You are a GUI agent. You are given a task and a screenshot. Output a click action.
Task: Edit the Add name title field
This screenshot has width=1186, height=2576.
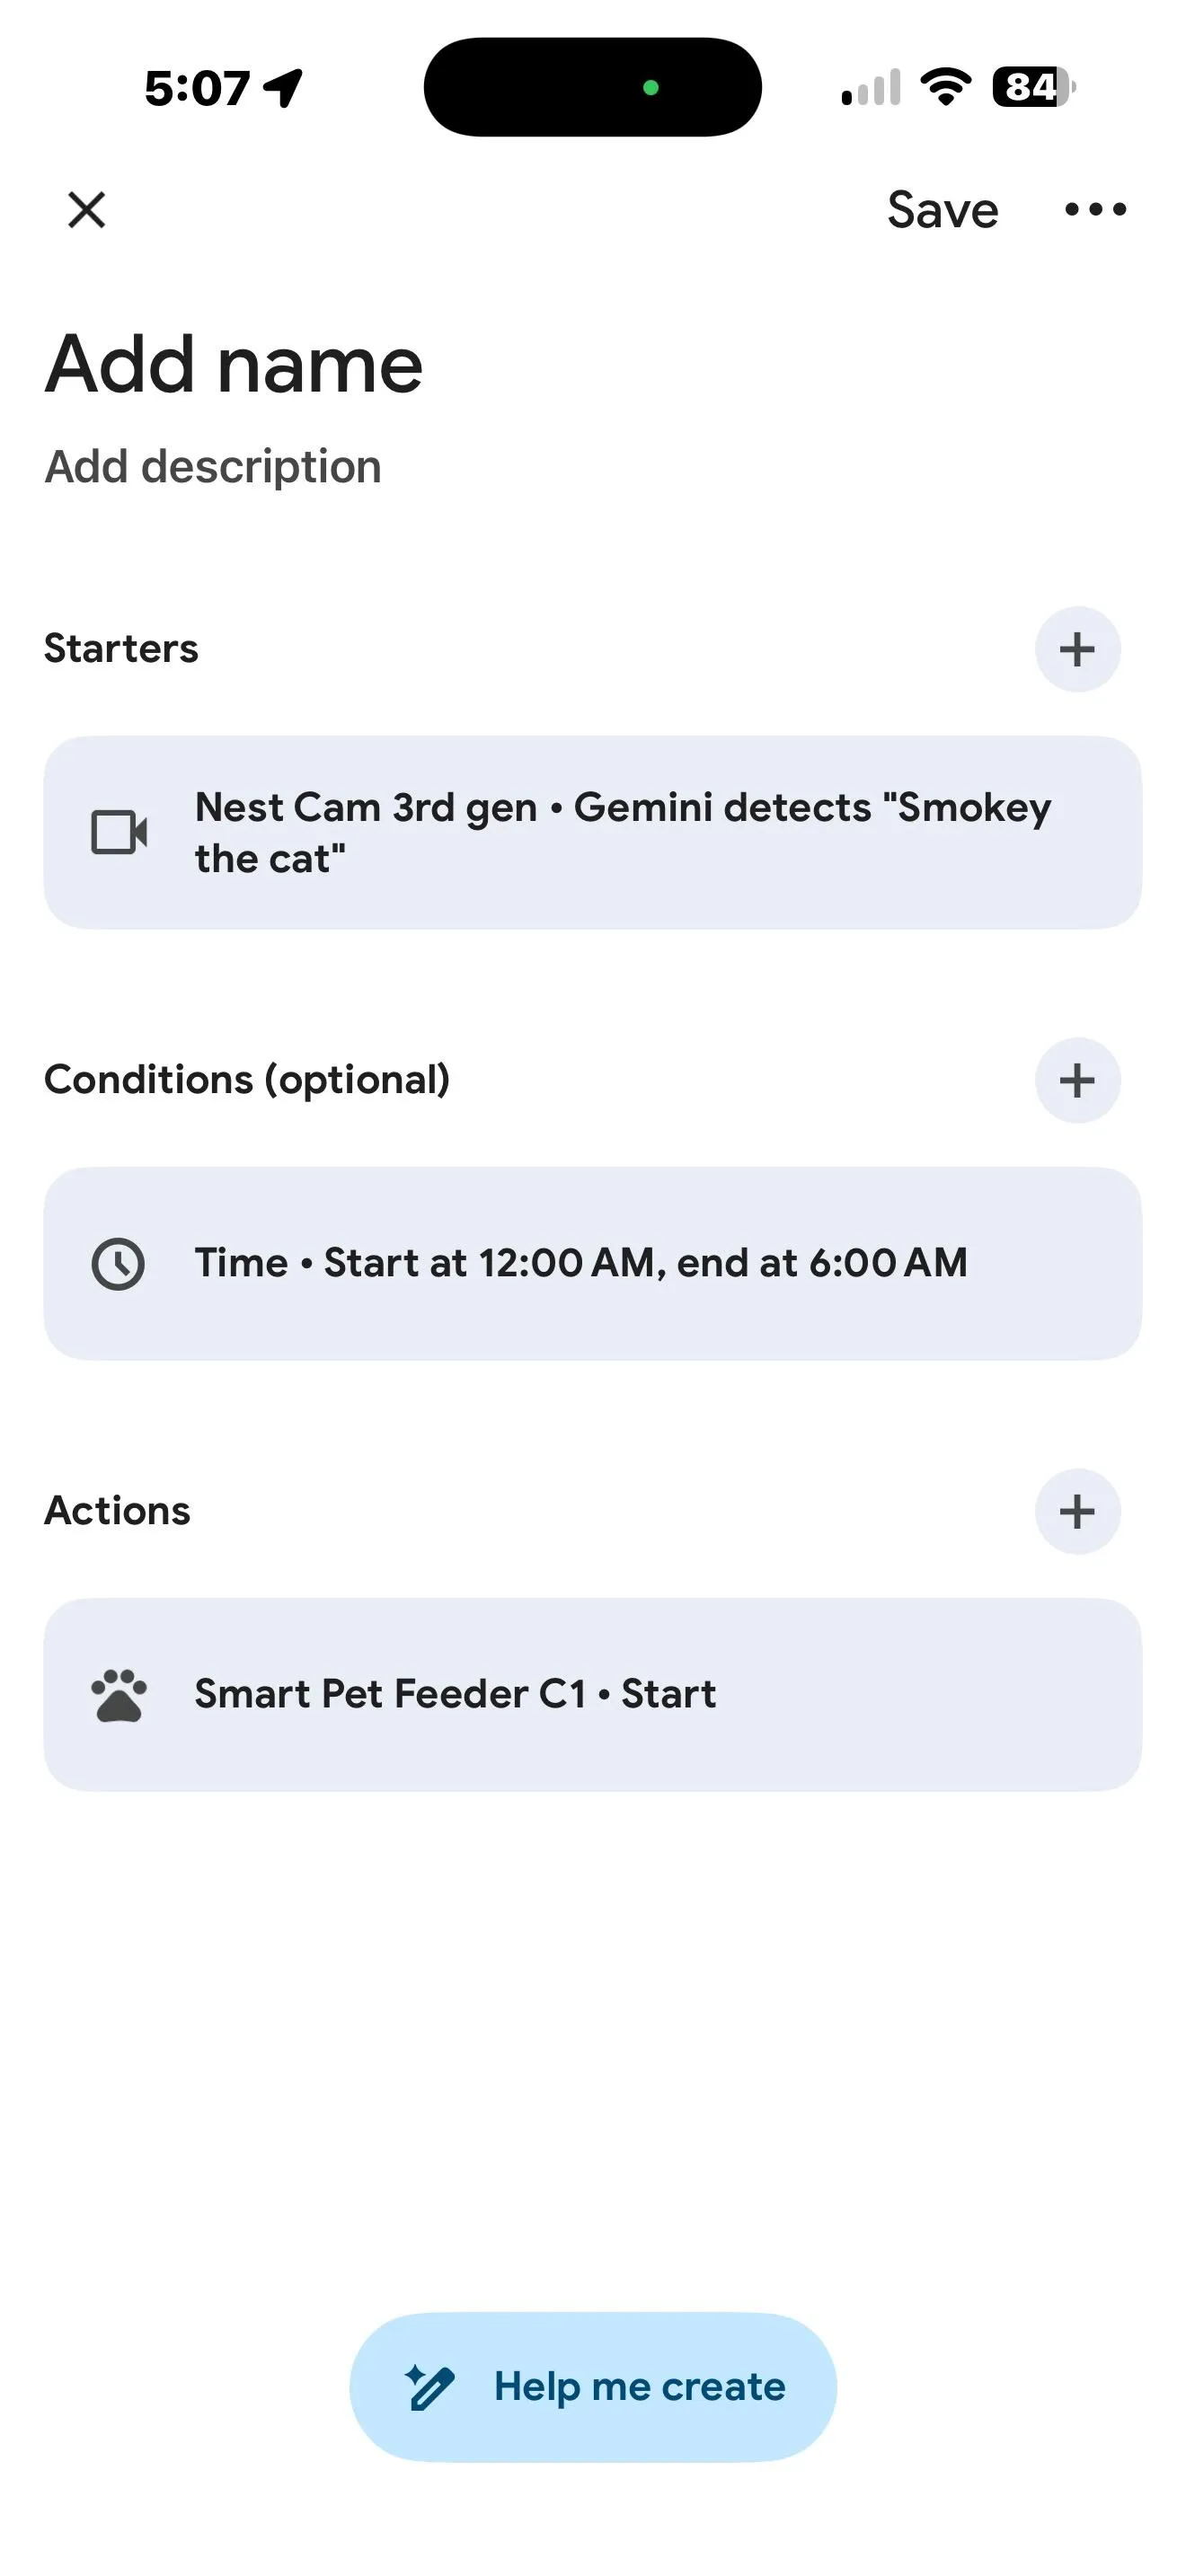234,364
